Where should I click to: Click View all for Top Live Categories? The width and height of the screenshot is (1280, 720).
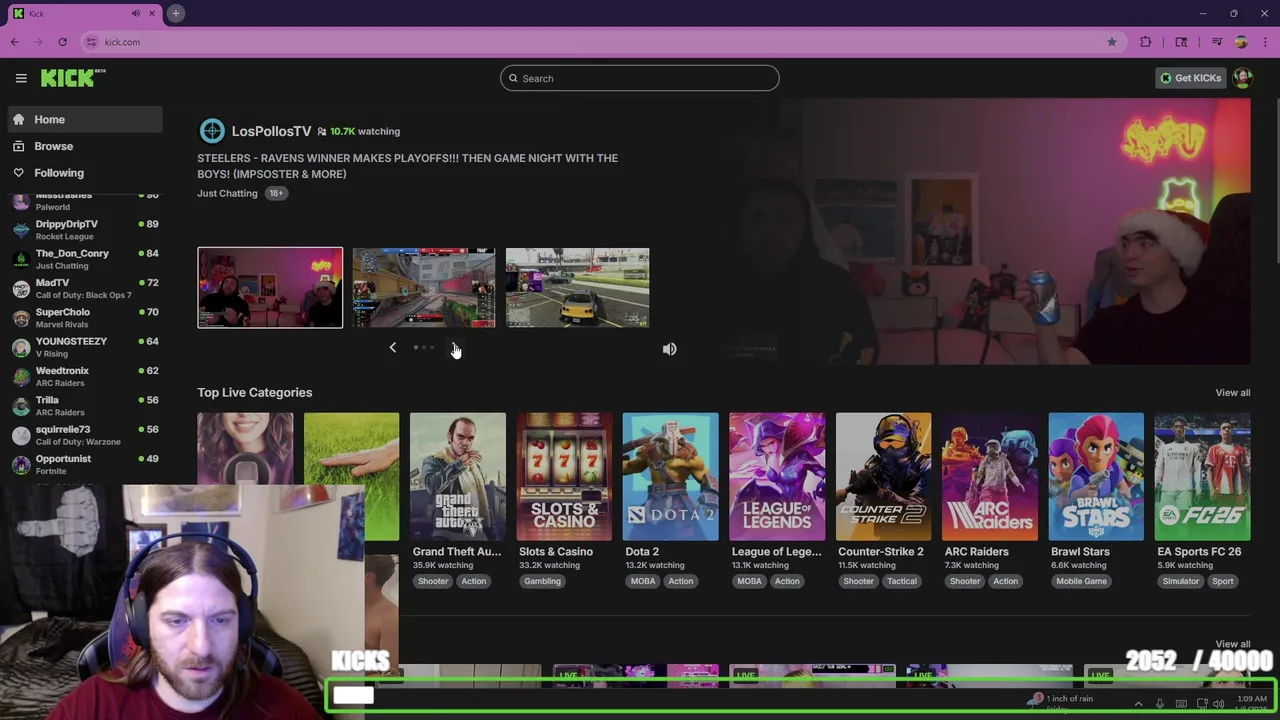pos(1232,393)
